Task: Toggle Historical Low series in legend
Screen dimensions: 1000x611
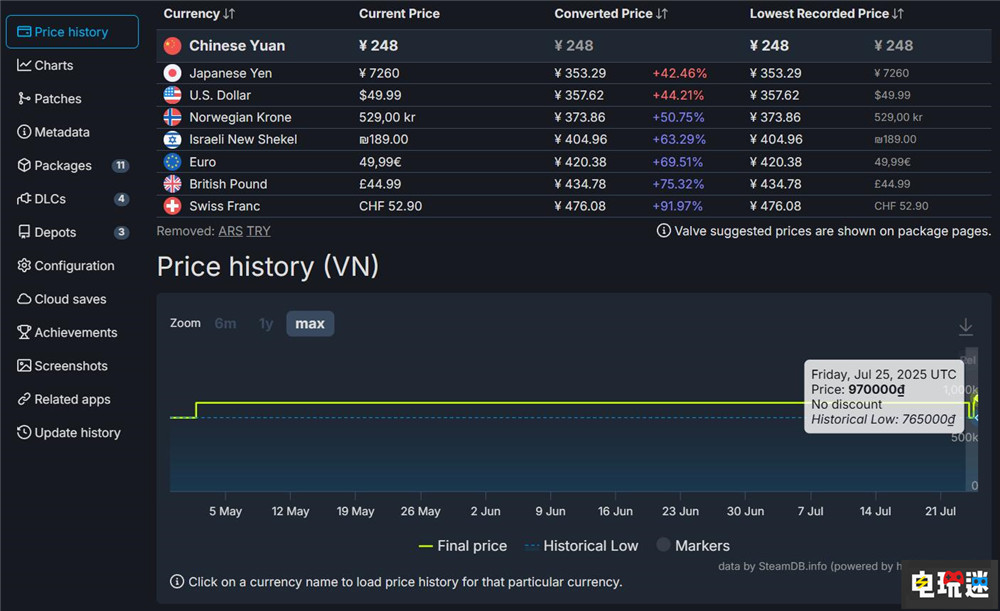Action: pyautogui.click(x=580, y=546)
